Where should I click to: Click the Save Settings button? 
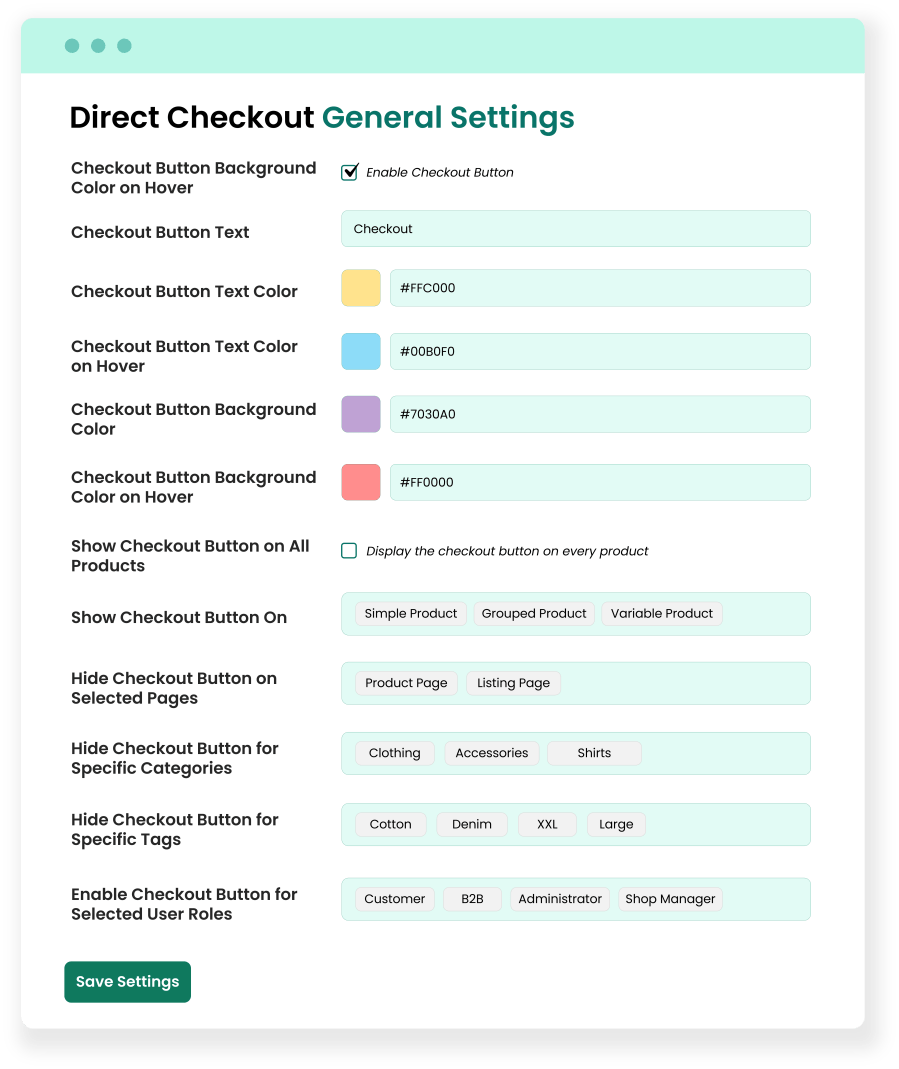point(127,981)
